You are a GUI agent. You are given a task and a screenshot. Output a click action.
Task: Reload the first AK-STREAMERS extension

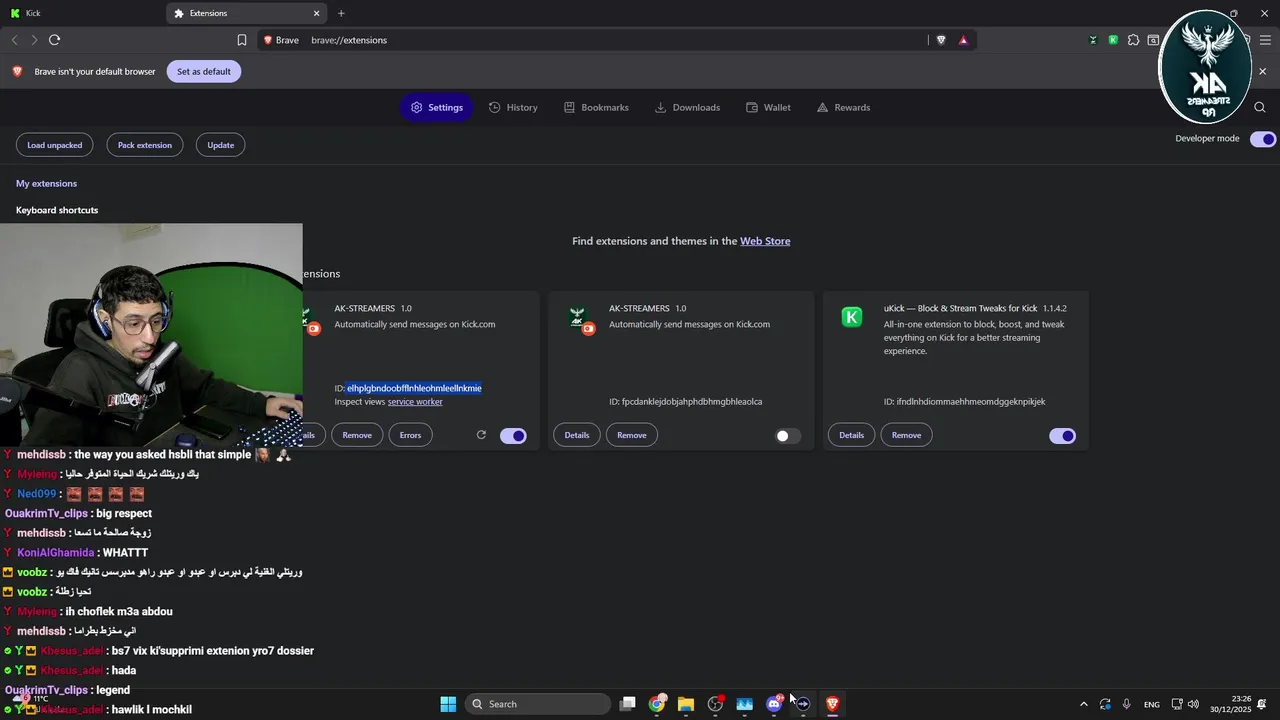tap(481, 435)
